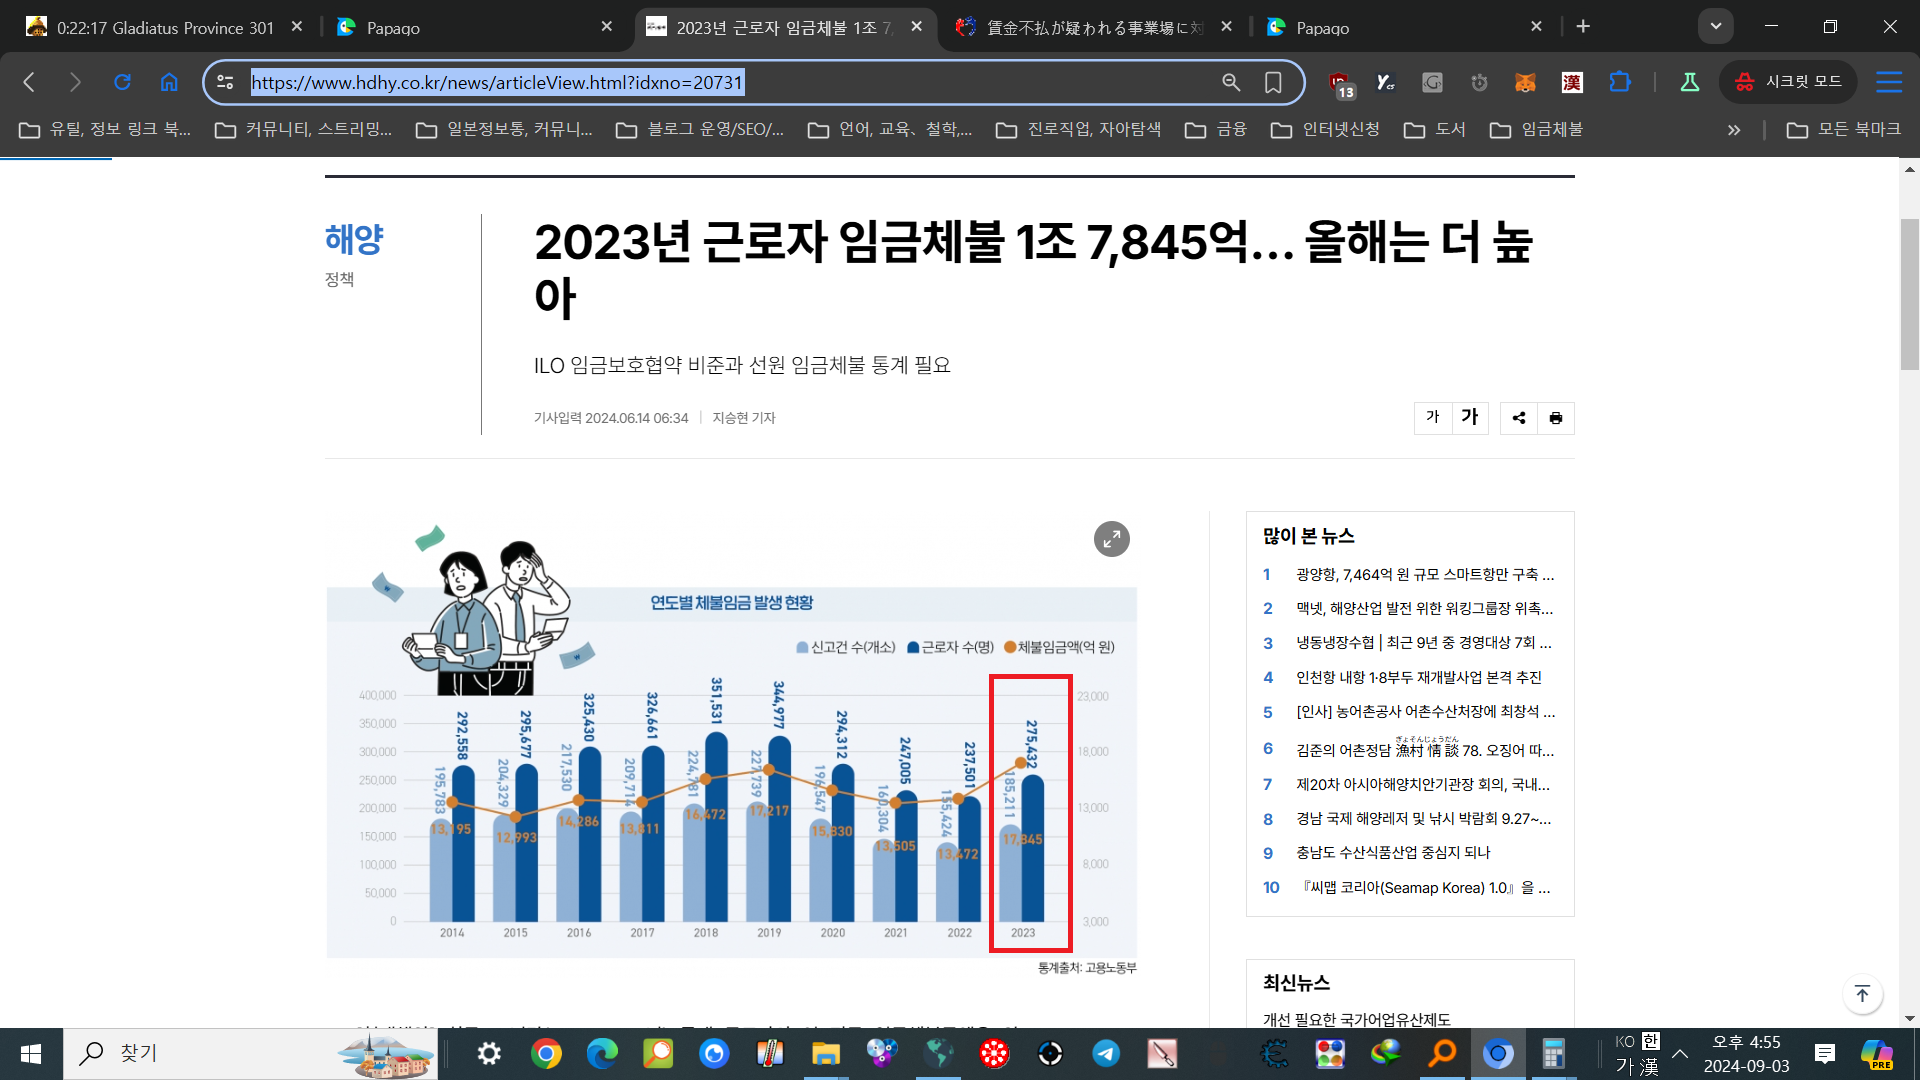Expand the tab search dropdown arrow
Viewport: 1920px width, 1080px height.
pyautogui.click(x=1715, y=27)
